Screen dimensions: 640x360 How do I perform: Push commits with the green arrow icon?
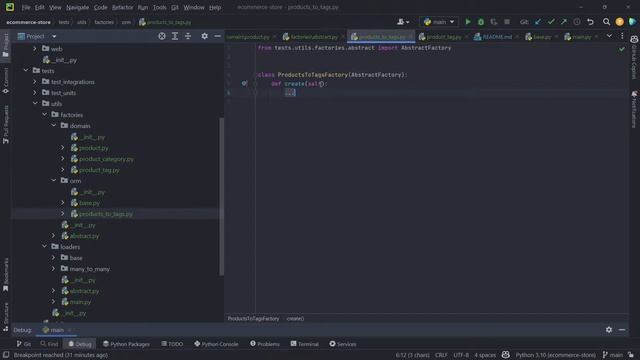click(x=564, y=22)
